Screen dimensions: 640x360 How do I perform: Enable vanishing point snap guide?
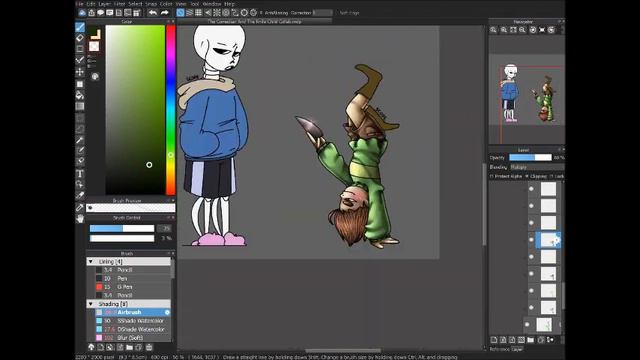tap(208, 13)
